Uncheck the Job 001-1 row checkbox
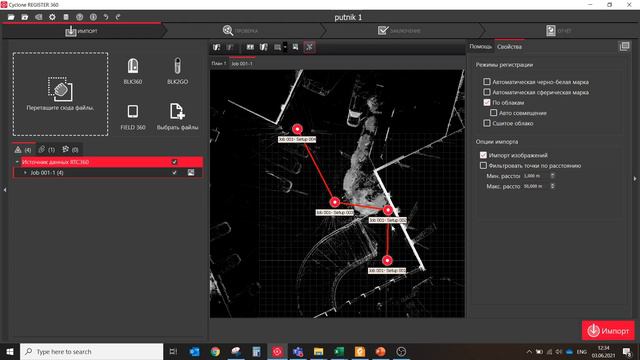Viewport: 640px width, 360px height. 174,173
